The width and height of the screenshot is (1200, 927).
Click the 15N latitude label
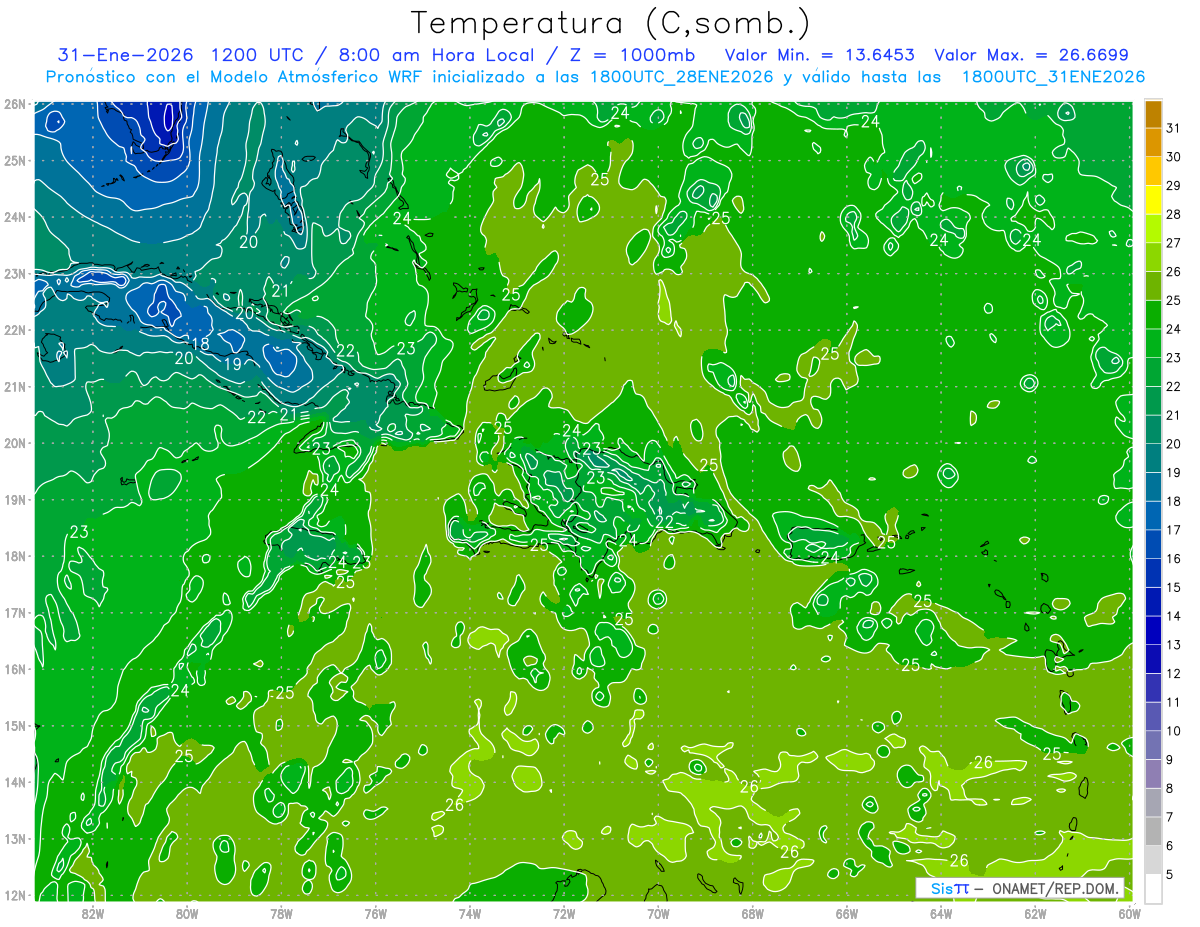(x=15, y=726)
